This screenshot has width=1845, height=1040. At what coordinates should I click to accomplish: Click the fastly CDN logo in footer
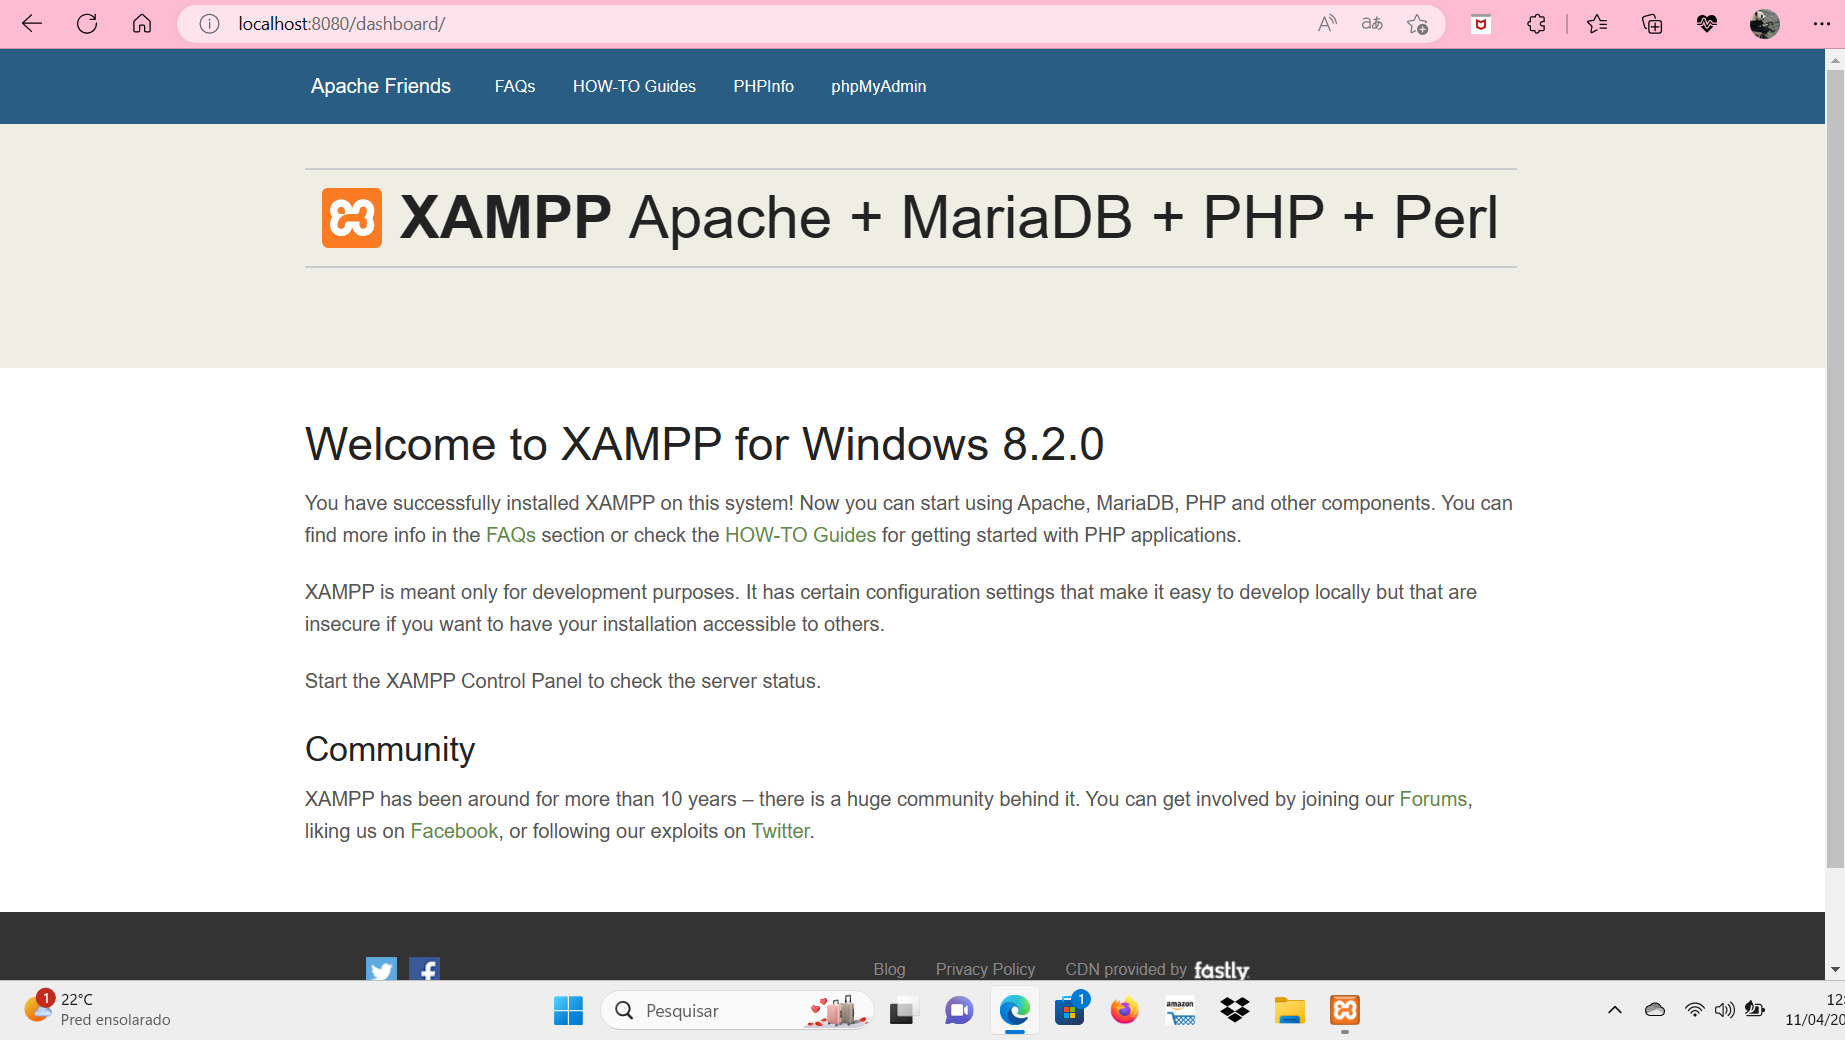[1221, 970]
